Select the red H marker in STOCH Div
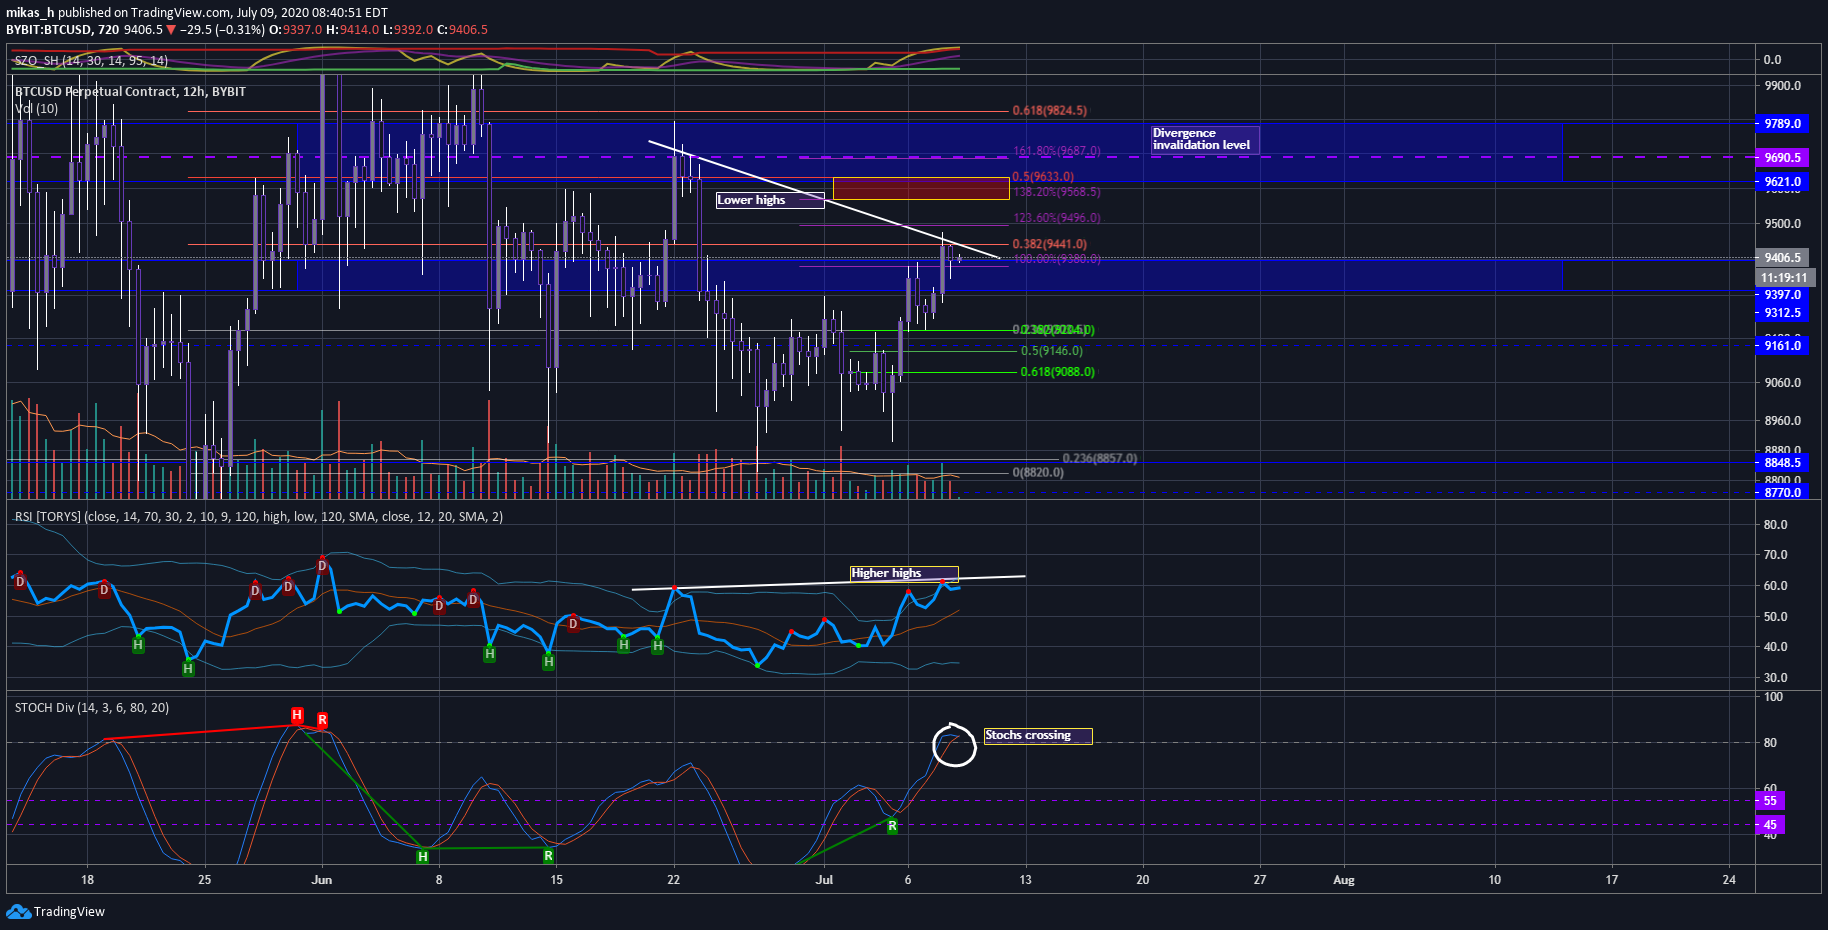Viewport: 1828px width, 930px height. tap(297, 715)
